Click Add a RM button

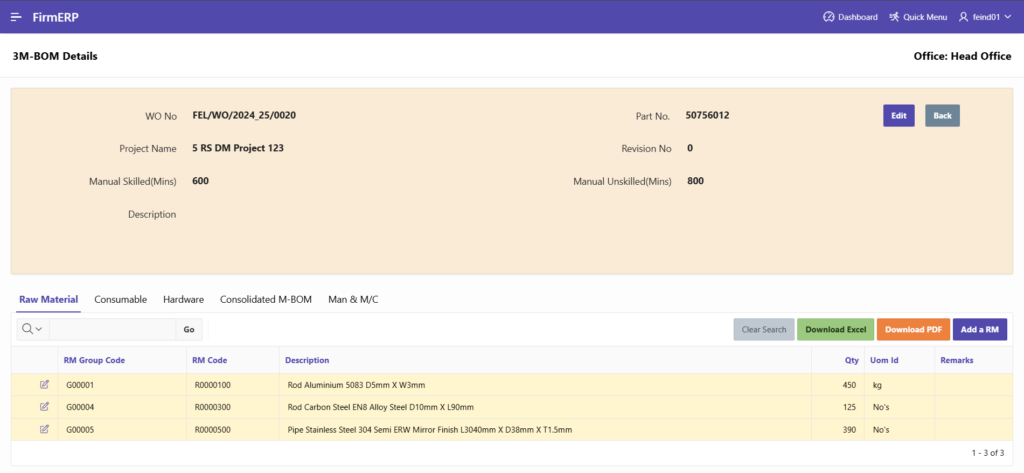(979, 329)
